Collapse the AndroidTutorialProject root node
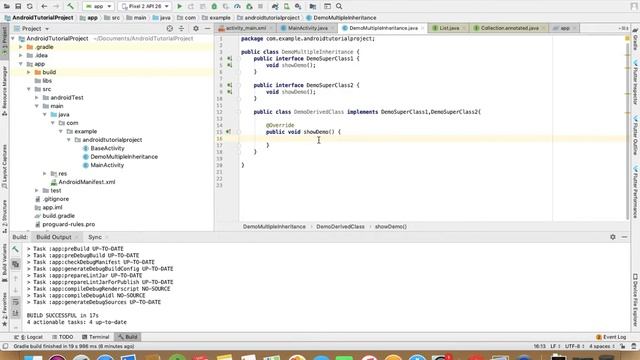 13,38
